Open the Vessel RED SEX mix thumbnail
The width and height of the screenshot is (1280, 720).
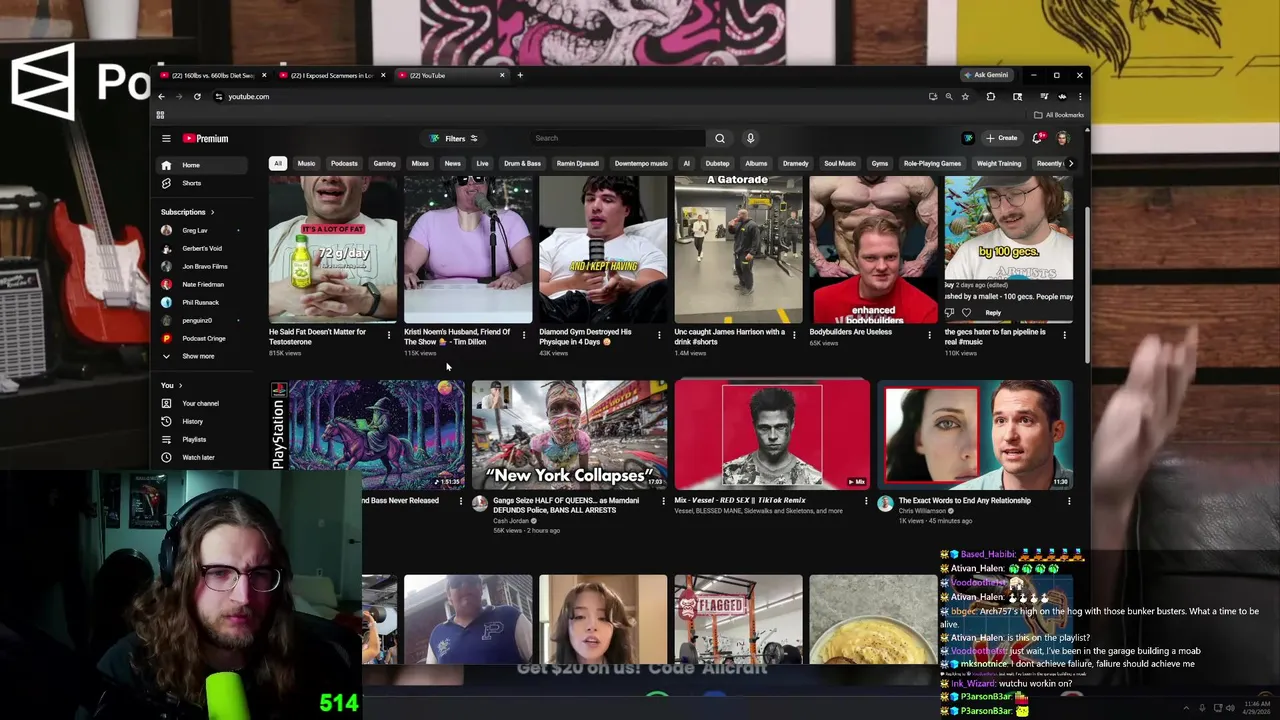coord(772,434)
